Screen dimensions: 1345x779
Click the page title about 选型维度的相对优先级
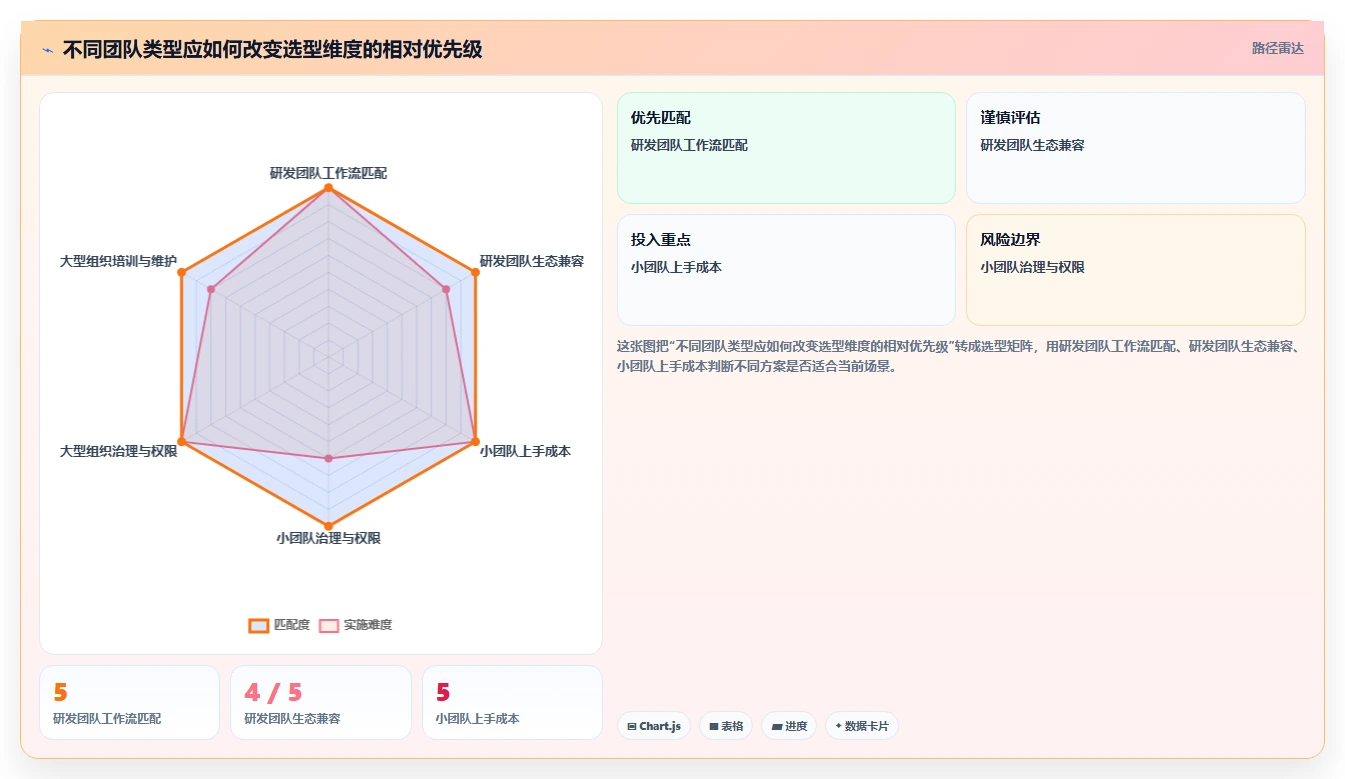(x=272, y=49)
